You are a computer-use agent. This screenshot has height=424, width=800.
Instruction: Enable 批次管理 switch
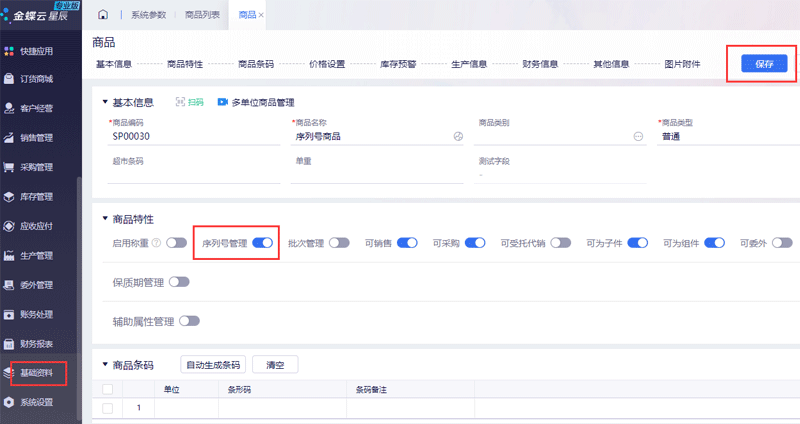[x=339, y=243]
